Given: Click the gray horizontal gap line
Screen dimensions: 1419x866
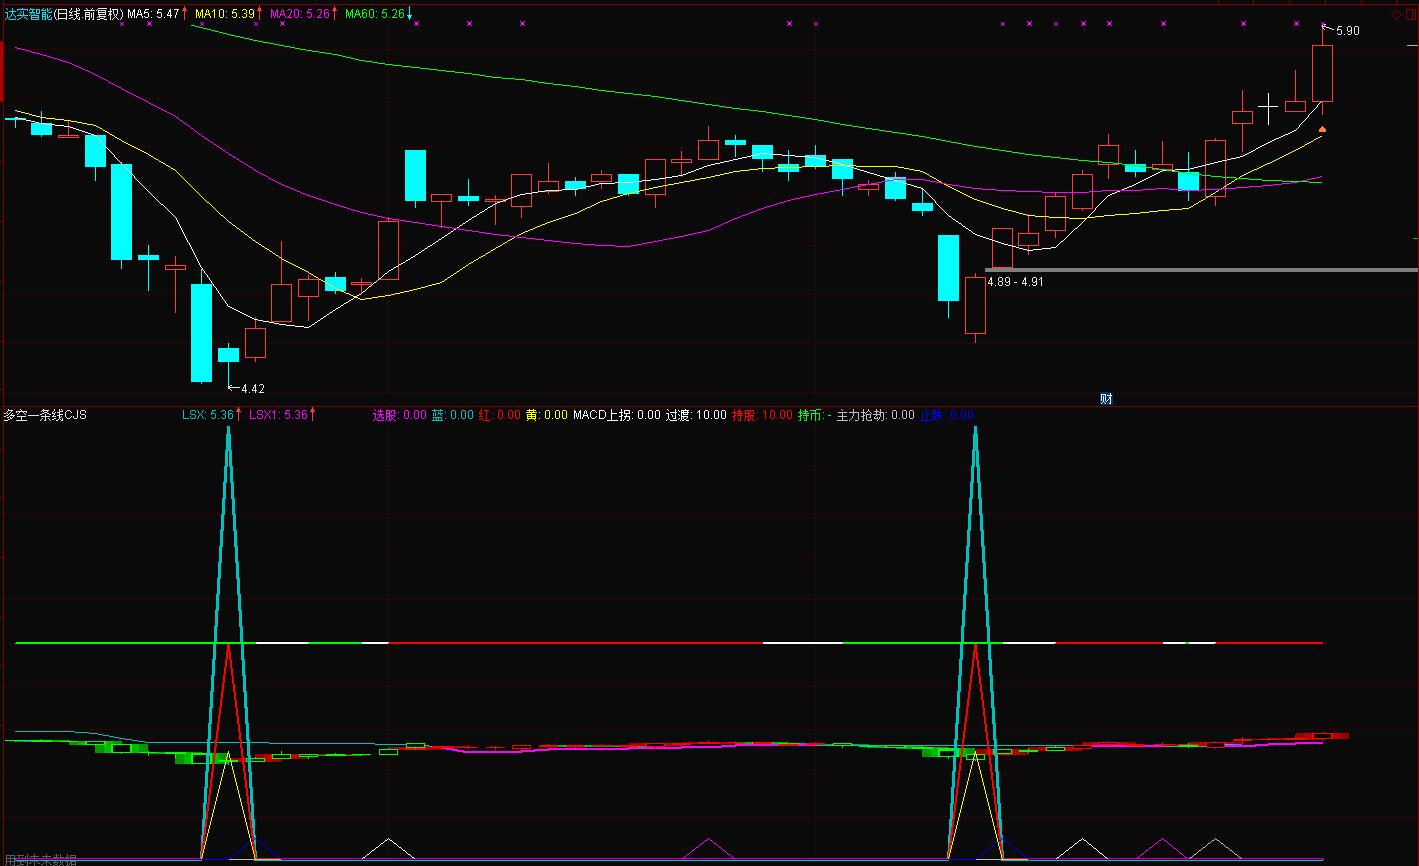Looking at the screenshot, I should [x=1201, y=269].
